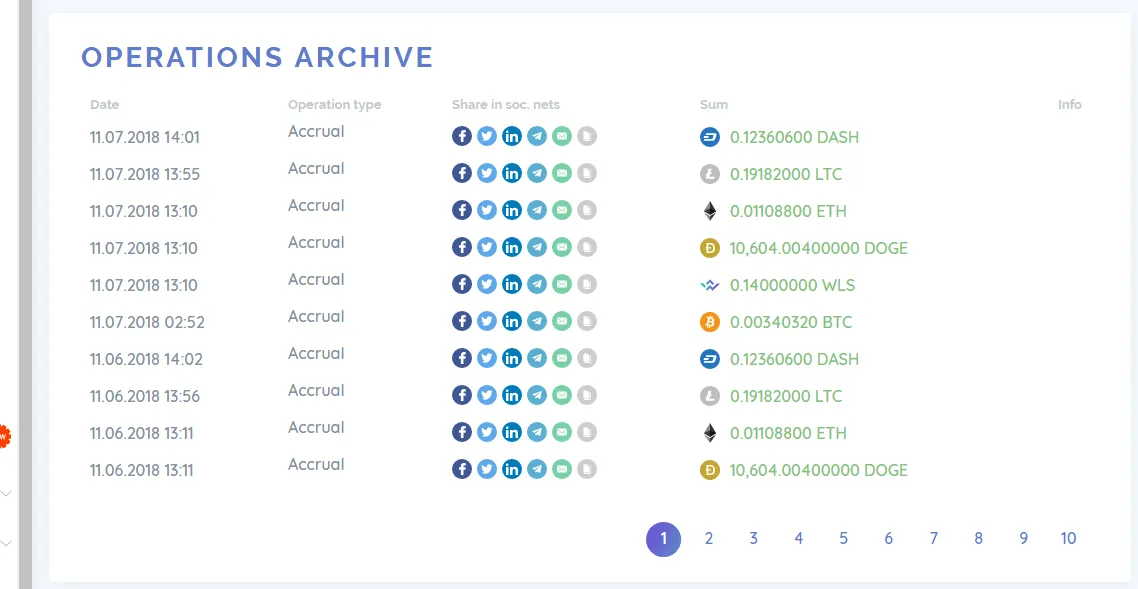Go to page 6
Image resolution: width=1138 pixels, height=589 pixels.
888,539
